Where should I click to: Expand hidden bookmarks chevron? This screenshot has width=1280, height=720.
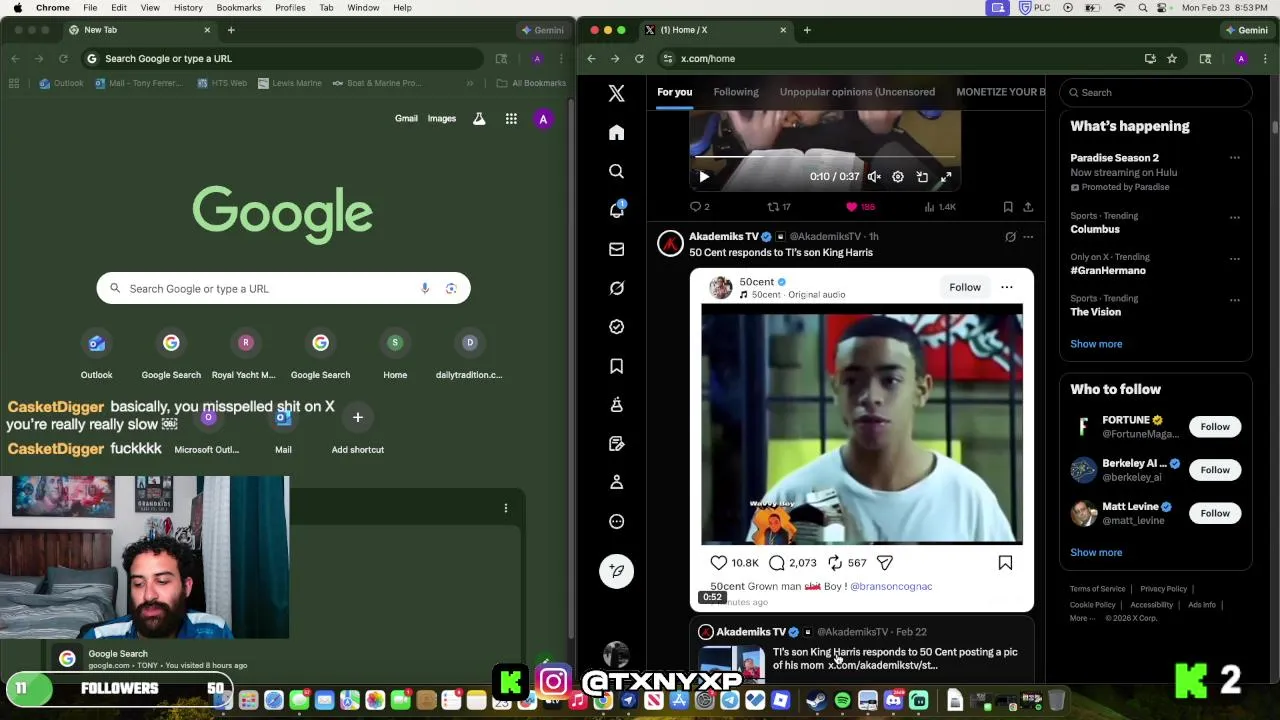click(x=471, y=83)
